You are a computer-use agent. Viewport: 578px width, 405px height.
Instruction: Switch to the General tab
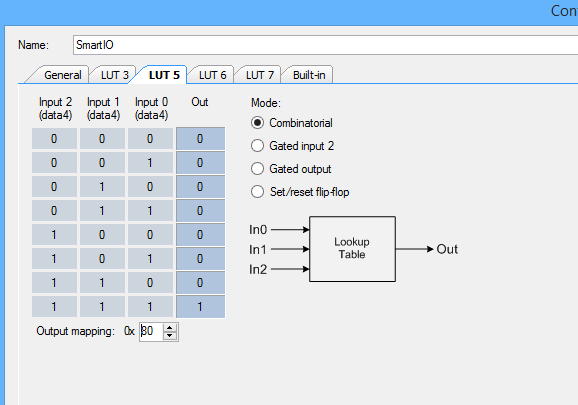point(62,75)
